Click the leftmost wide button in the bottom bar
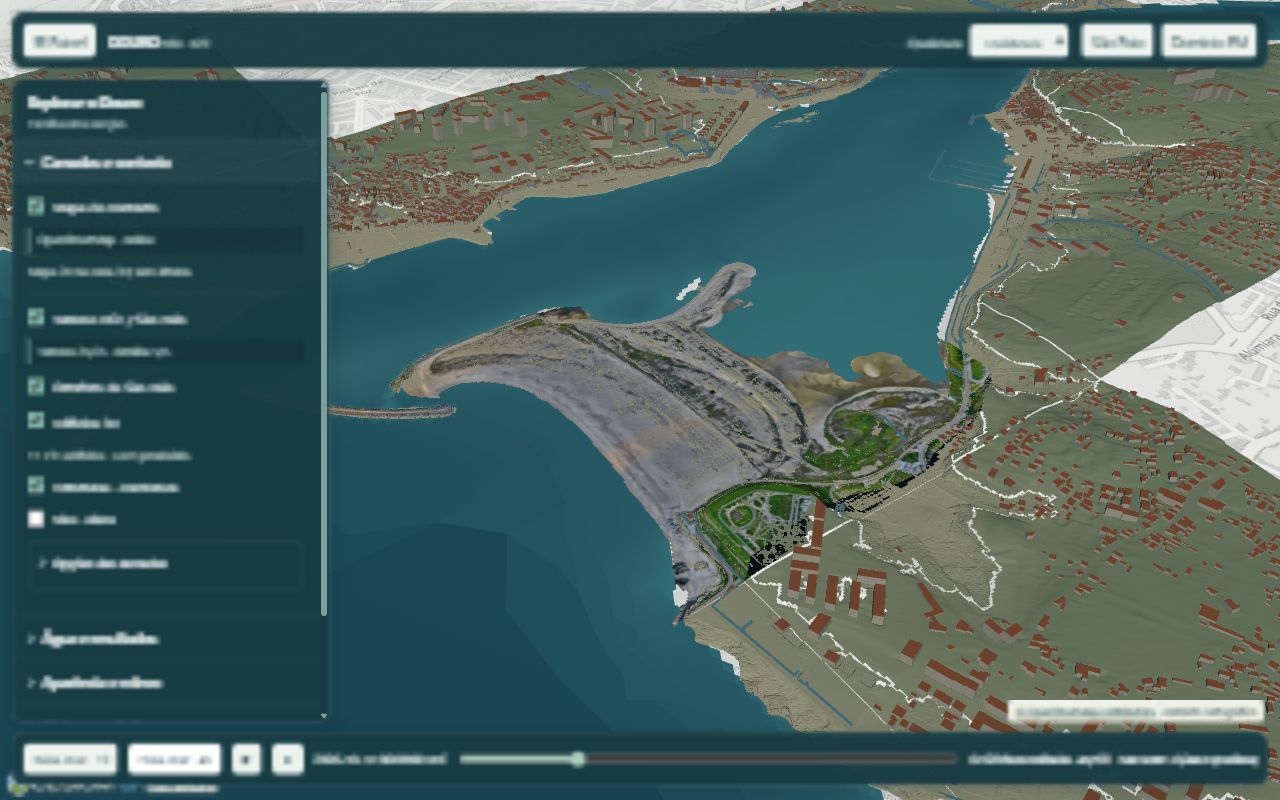1280x800 pixels. coord(70,760)
